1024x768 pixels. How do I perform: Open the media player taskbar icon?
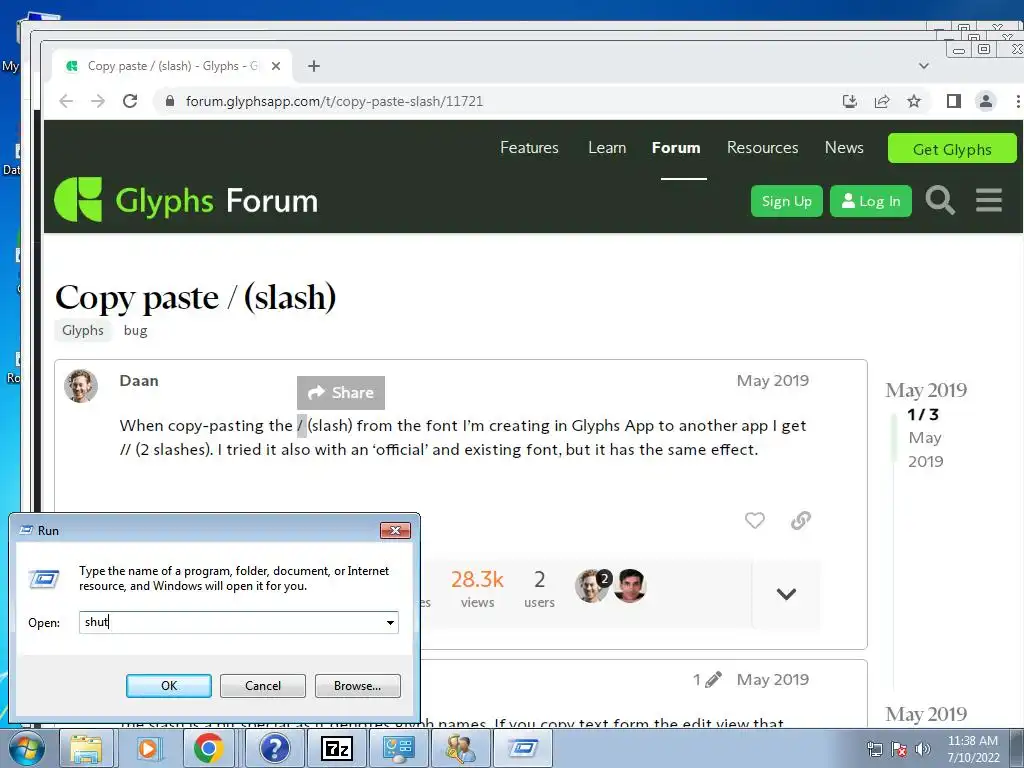pos(148,748)
